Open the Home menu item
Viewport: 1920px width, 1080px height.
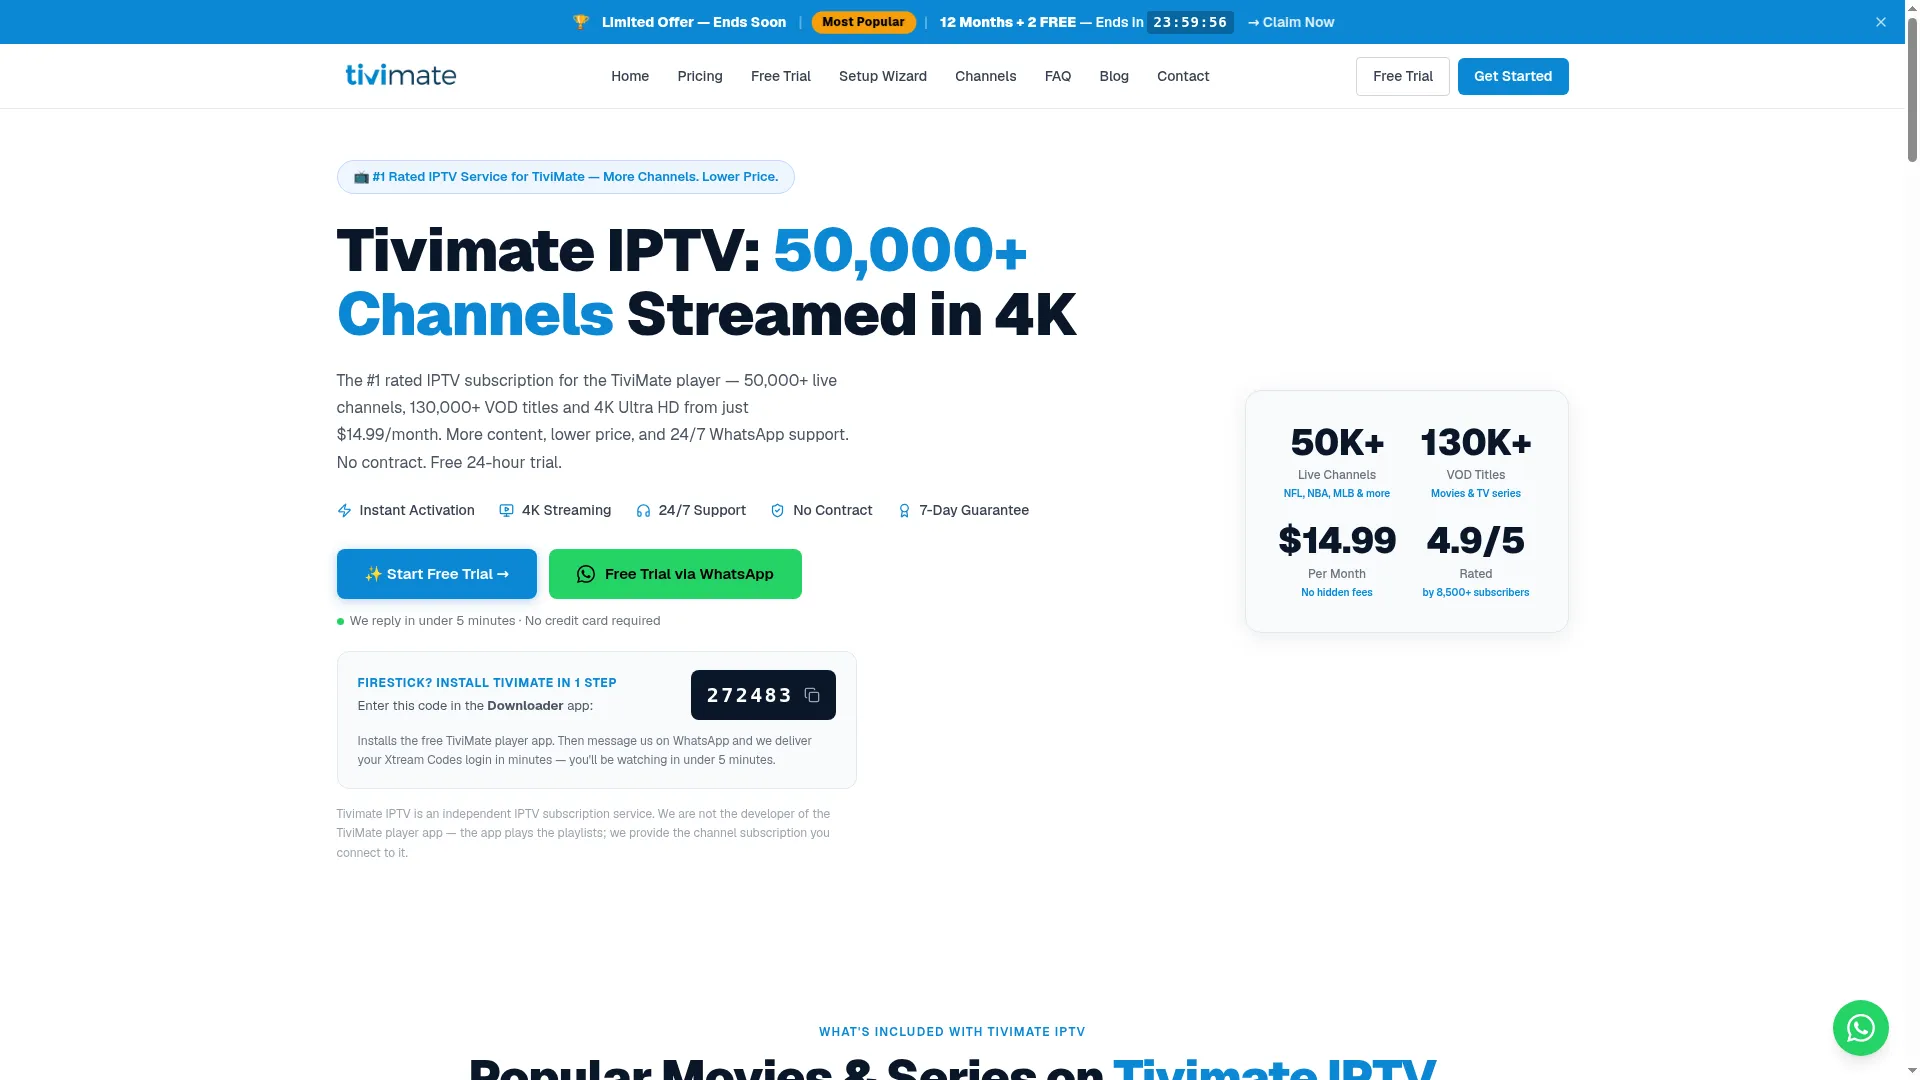[630, 76]
